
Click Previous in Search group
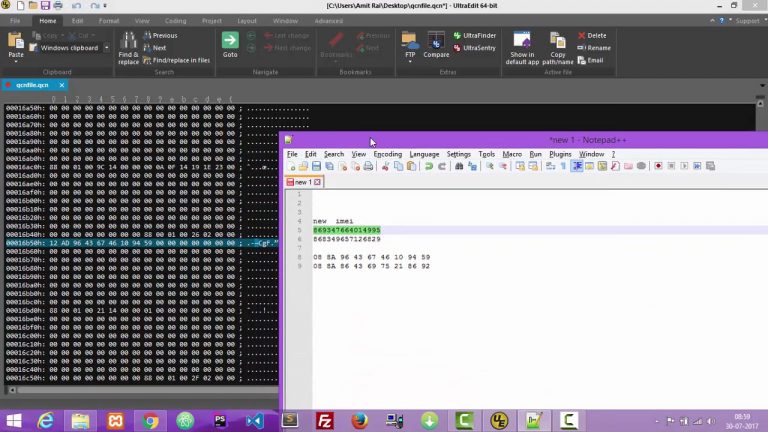(160, 36)
